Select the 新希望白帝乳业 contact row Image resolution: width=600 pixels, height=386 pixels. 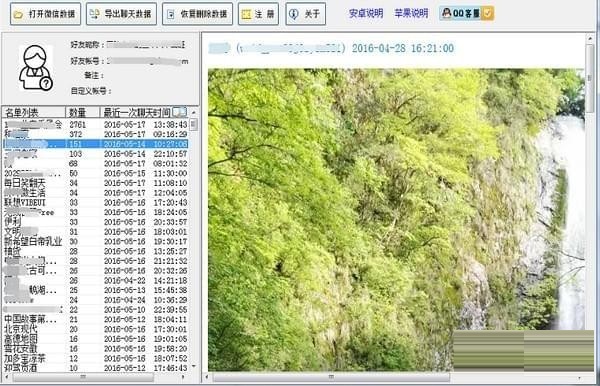pos(96,241)
